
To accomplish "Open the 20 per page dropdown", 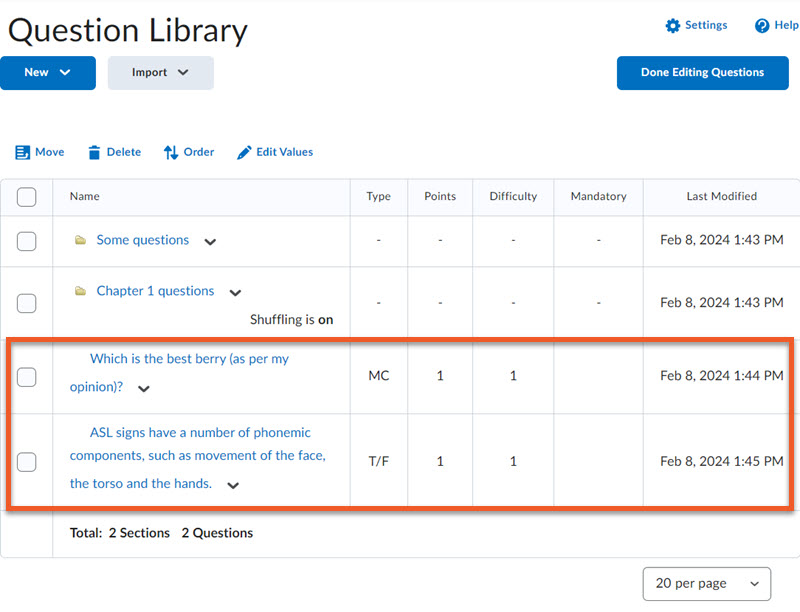I will pyautogui.click(x=706, y=583).
